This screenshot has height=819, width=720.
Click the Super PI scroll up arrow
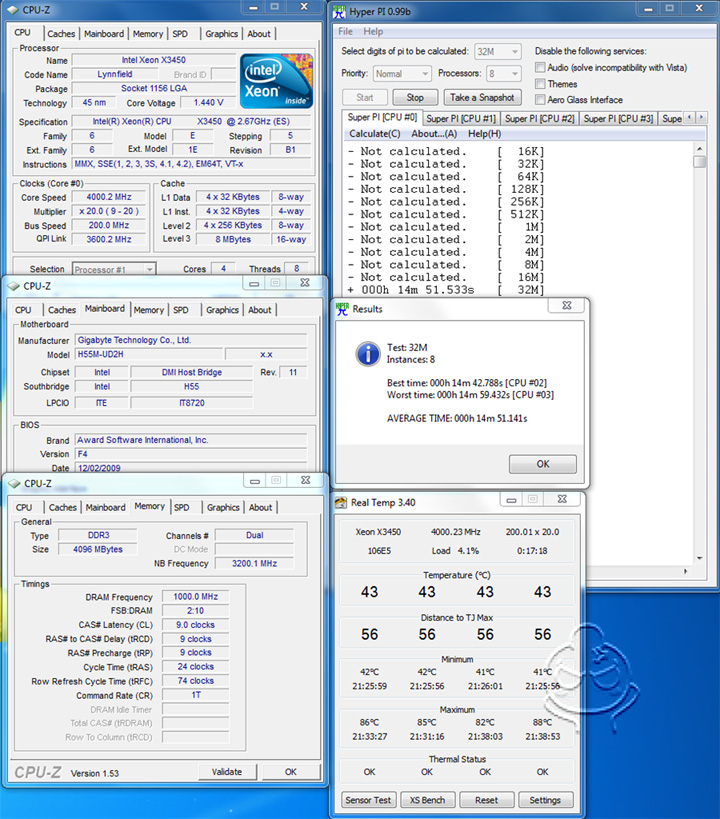[x=699, y=149]
